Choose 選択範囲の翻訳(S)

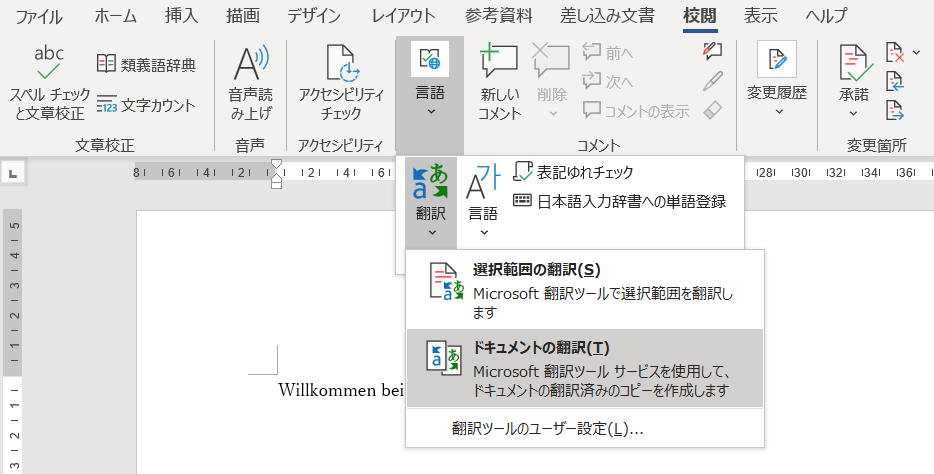tap(585, 290)
